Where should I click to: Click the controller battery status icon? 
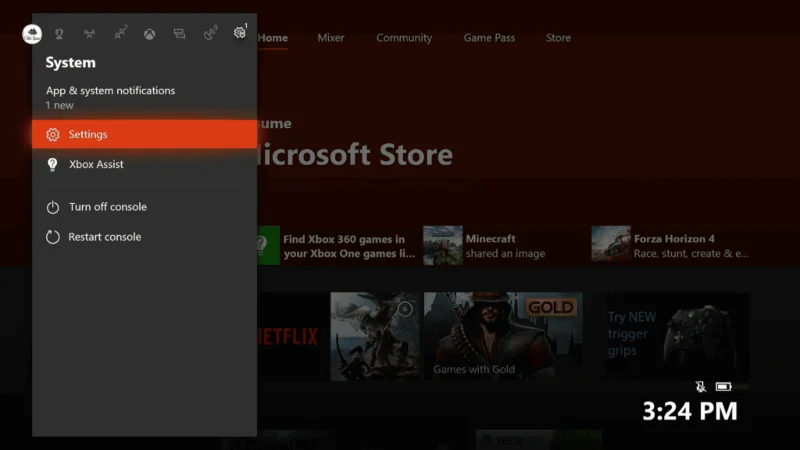pos(723,387)
